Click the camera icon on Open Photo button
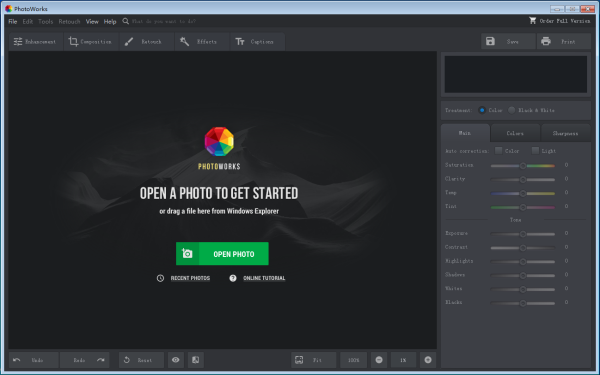This screenshot has width=600, height=375. coord(187,253)
